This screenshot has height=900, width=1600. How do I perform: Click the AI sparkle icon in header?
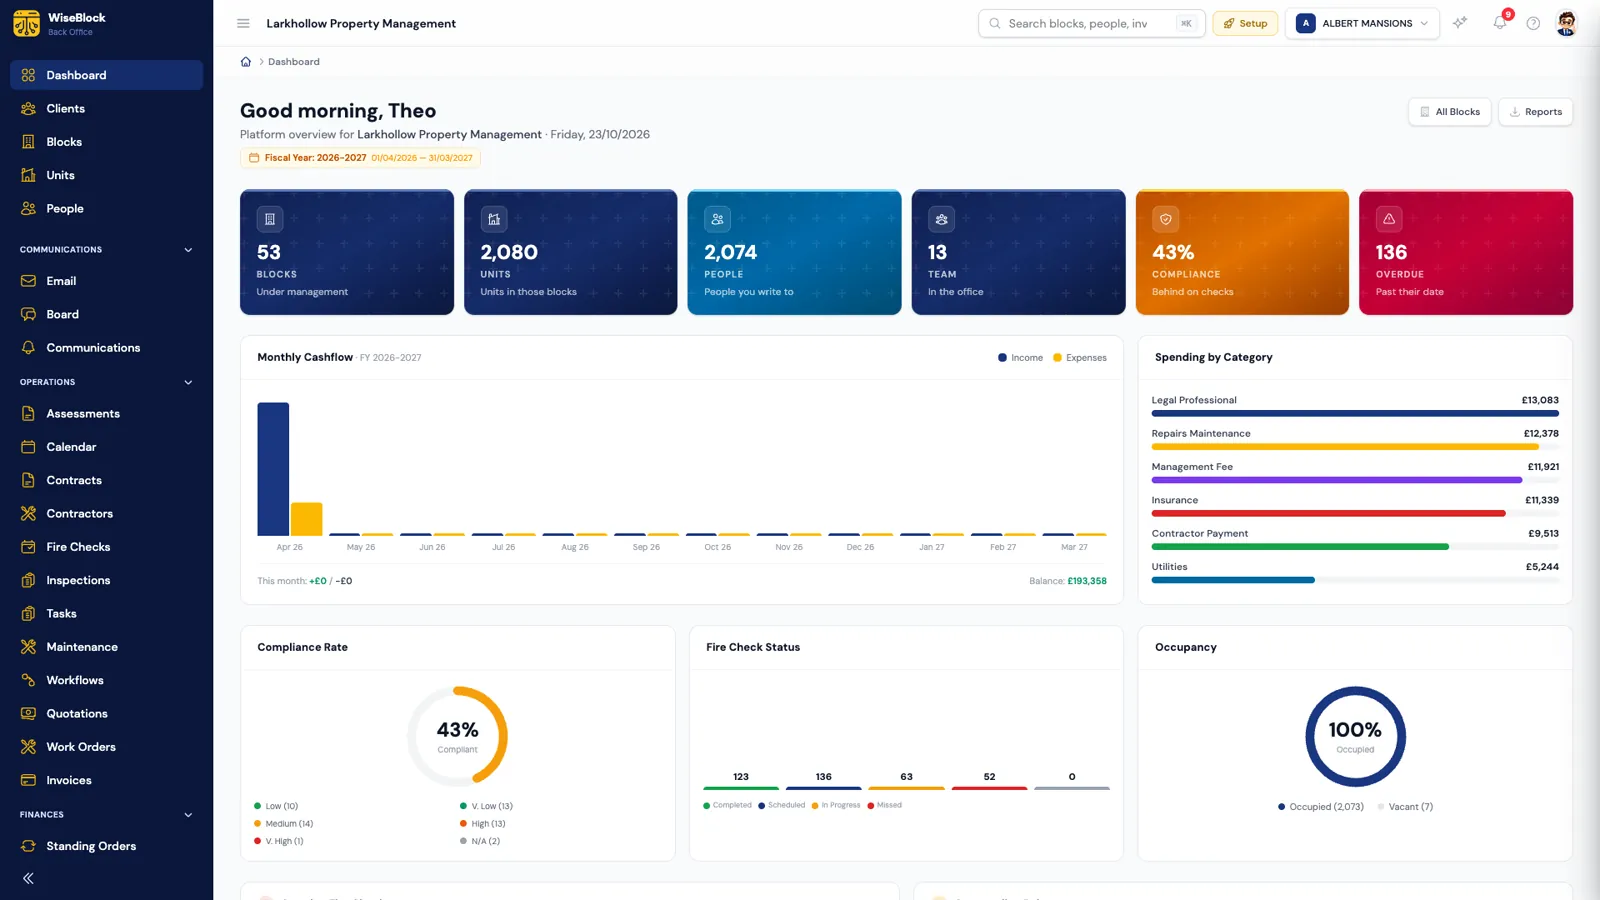point(1460,23)
